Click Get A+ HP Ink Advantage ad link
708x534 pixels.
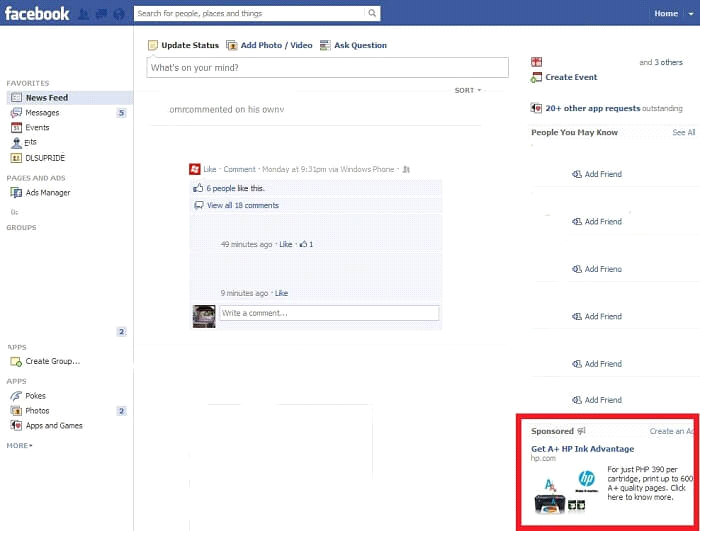[582, 449]
